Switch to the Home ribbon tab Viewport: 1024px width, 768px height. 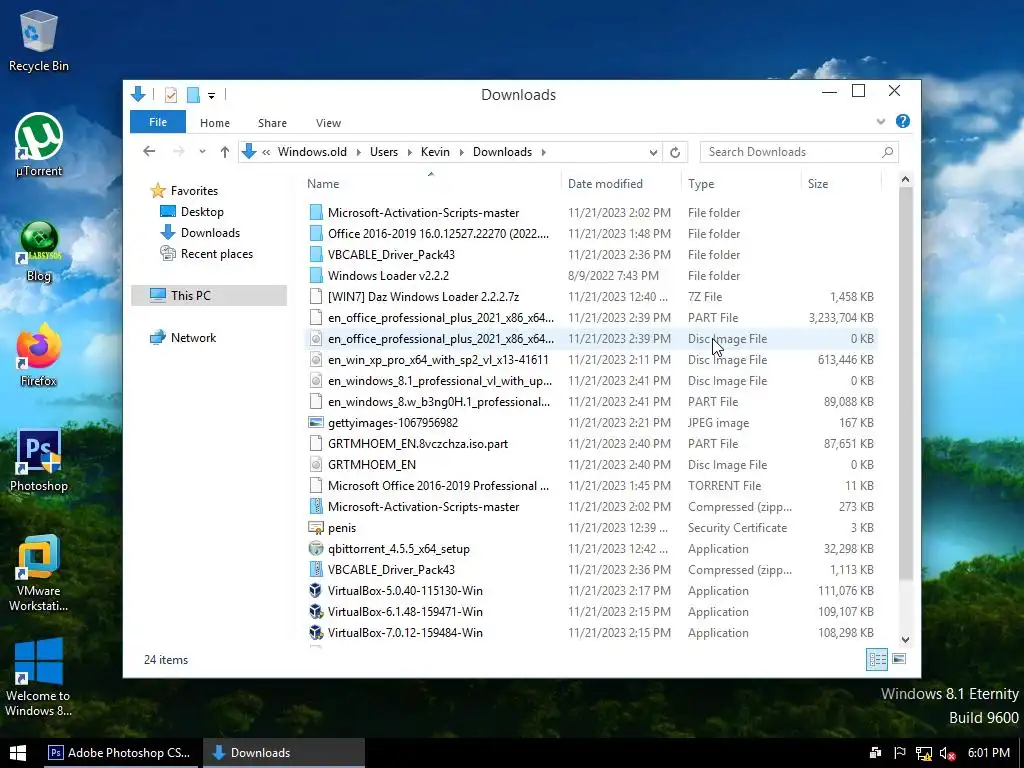tap(215, 123)
